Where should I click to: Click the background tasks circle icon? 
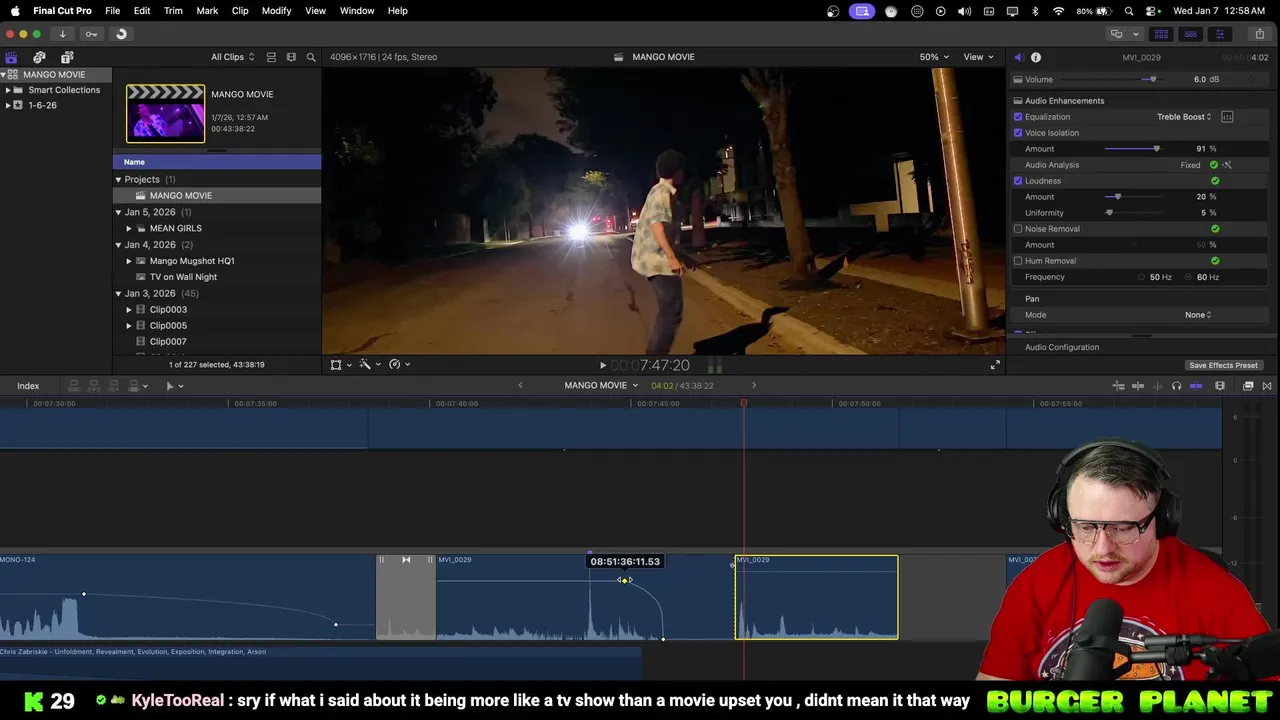121,34
